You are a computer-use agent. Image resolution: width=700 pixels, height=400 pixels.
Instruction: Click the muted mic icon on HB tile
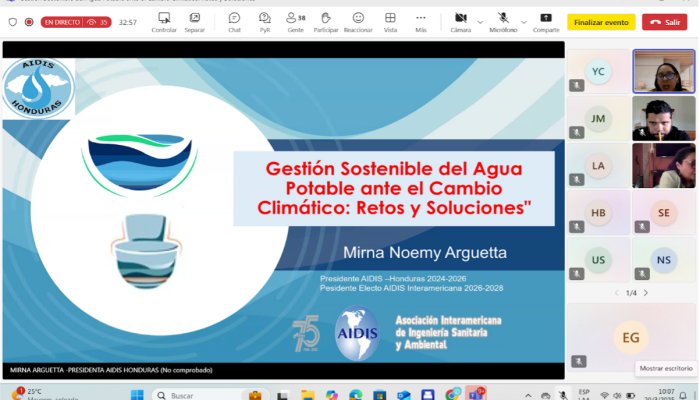[576, 226]
